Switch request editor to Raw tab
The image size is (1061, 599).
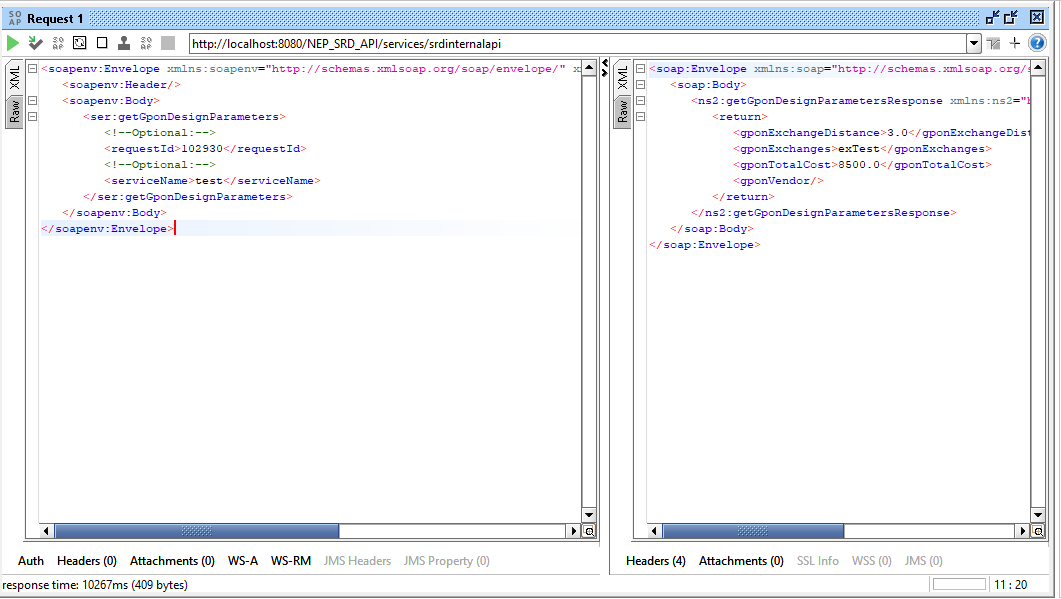click(x=15, y=110)
